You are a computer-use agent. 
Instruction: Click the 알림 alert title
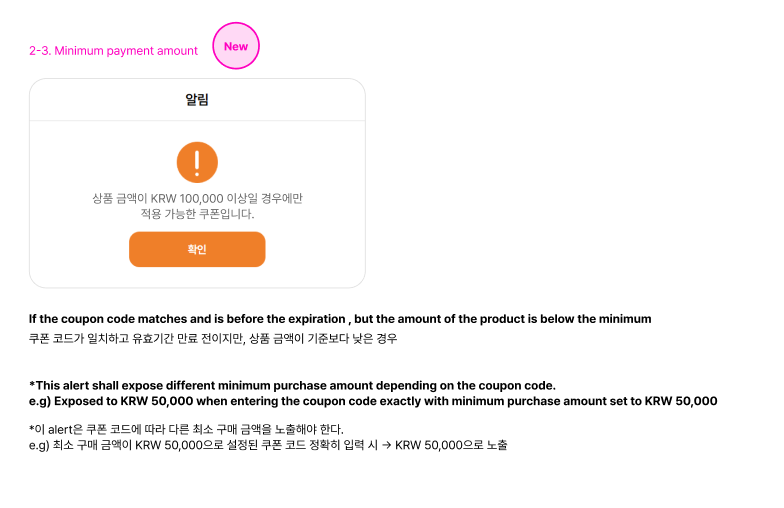click(197, 100)
